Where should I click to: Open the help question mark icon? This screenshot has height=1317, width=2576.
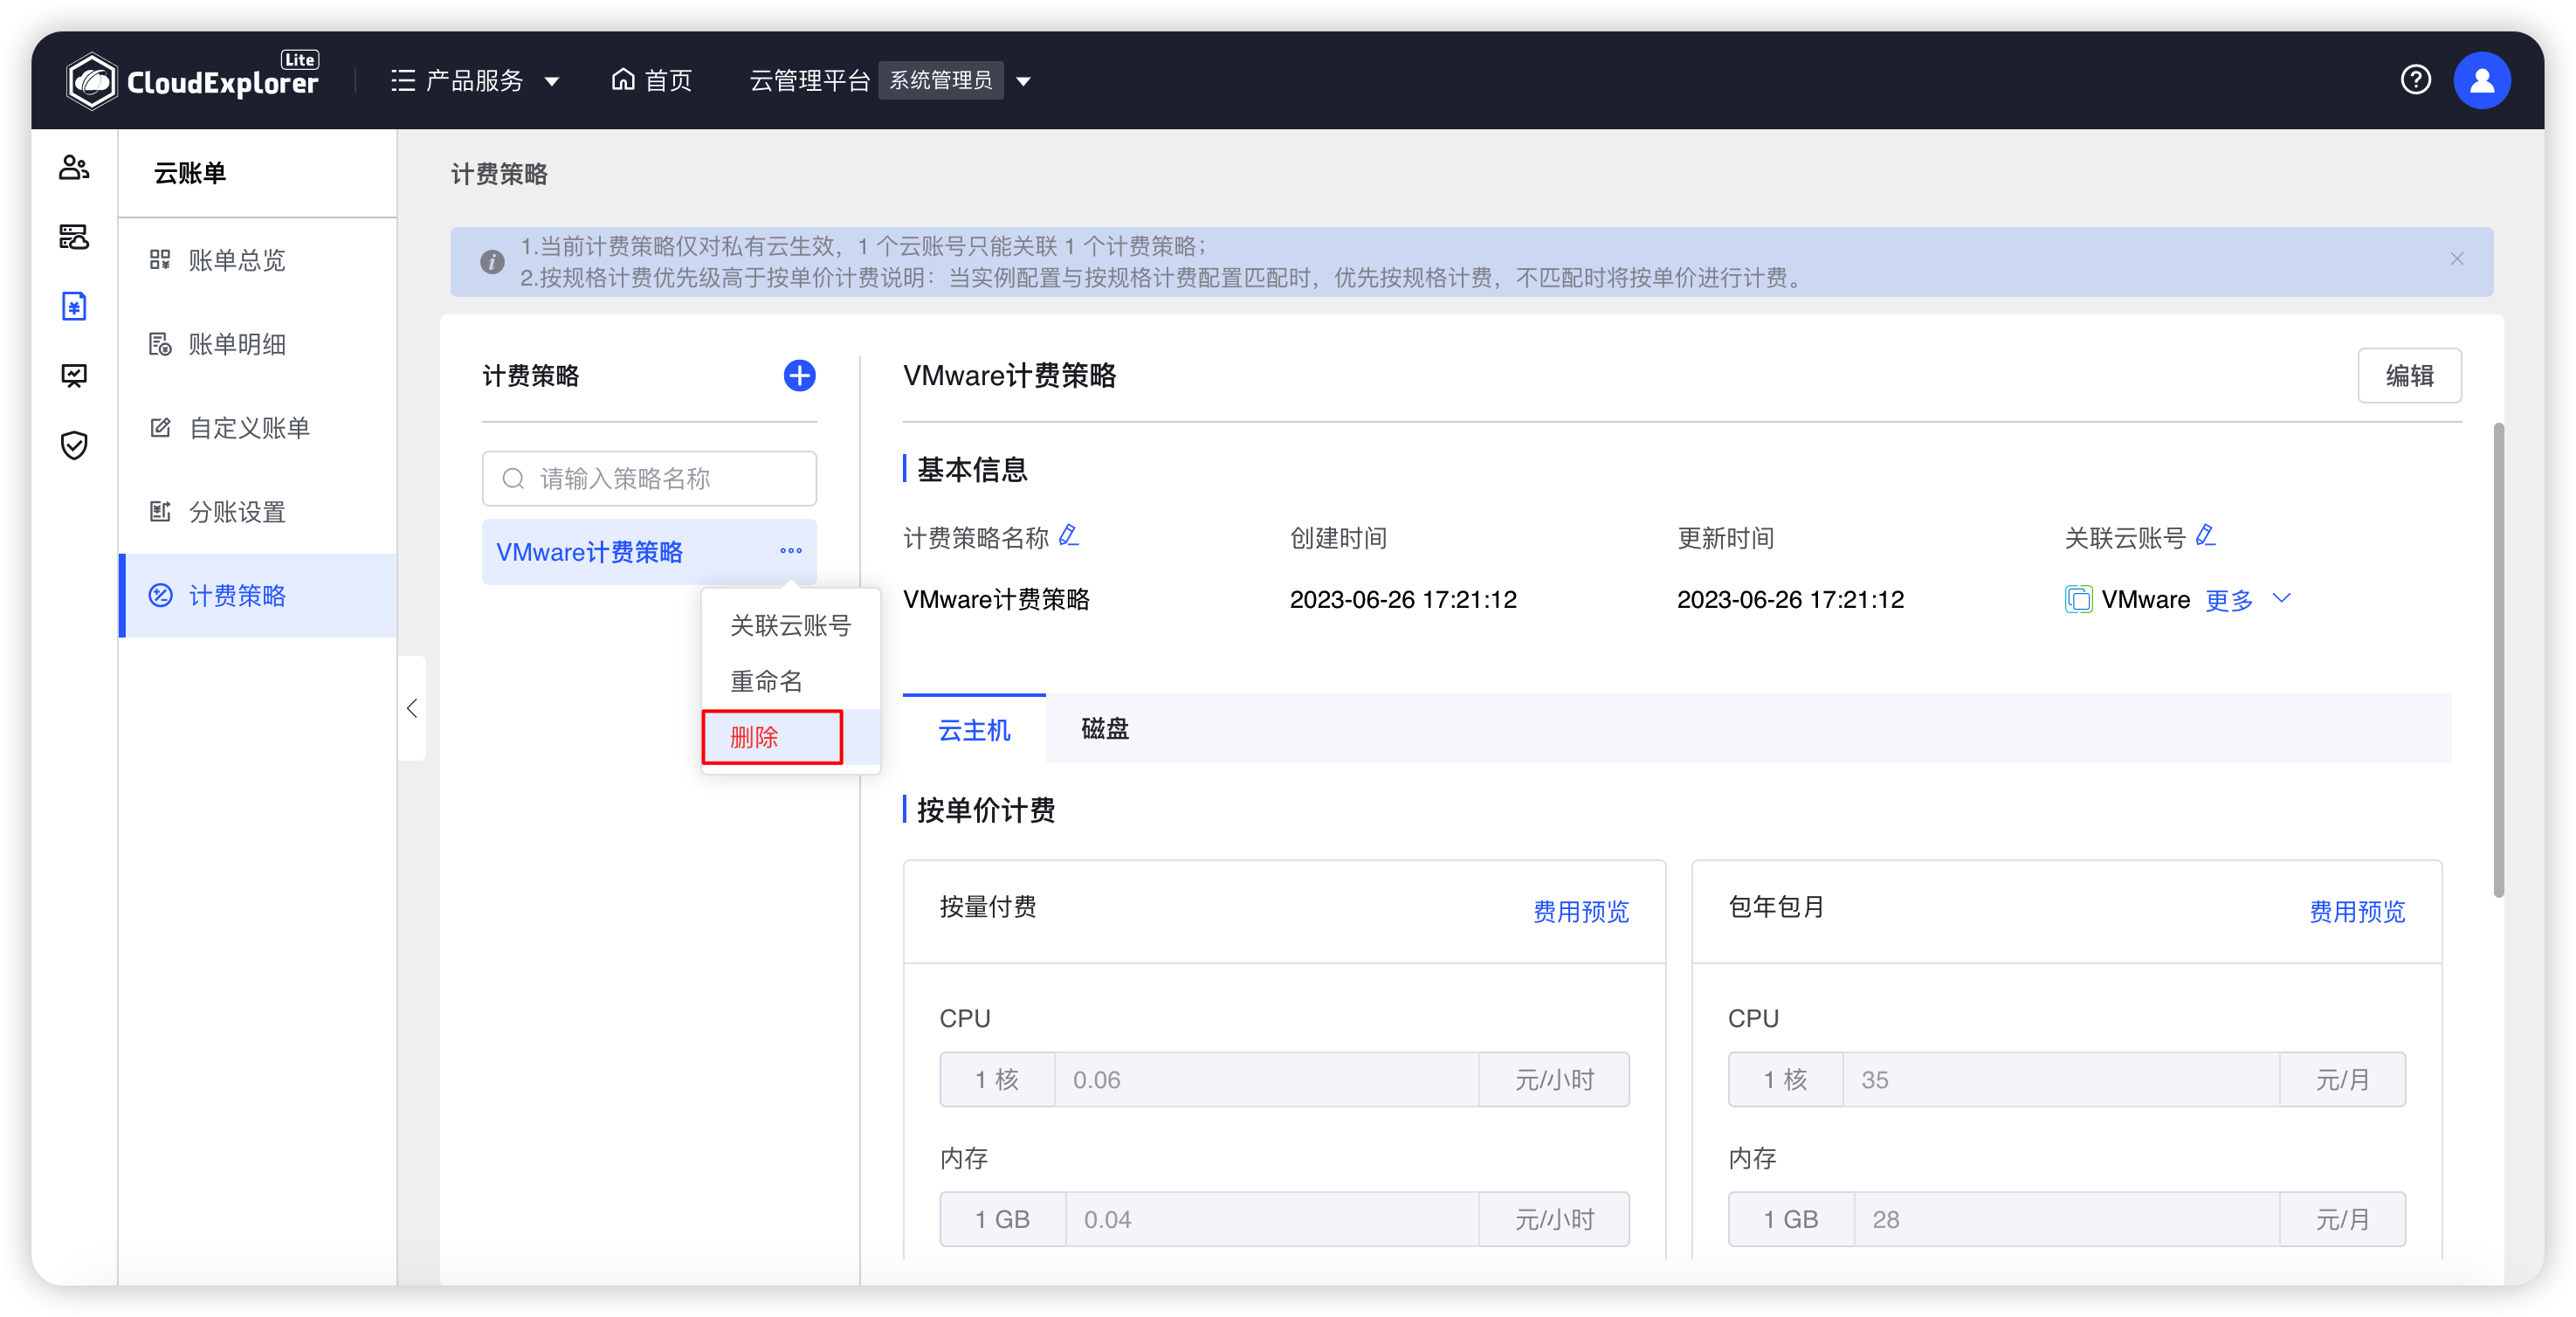(2416, 79)
